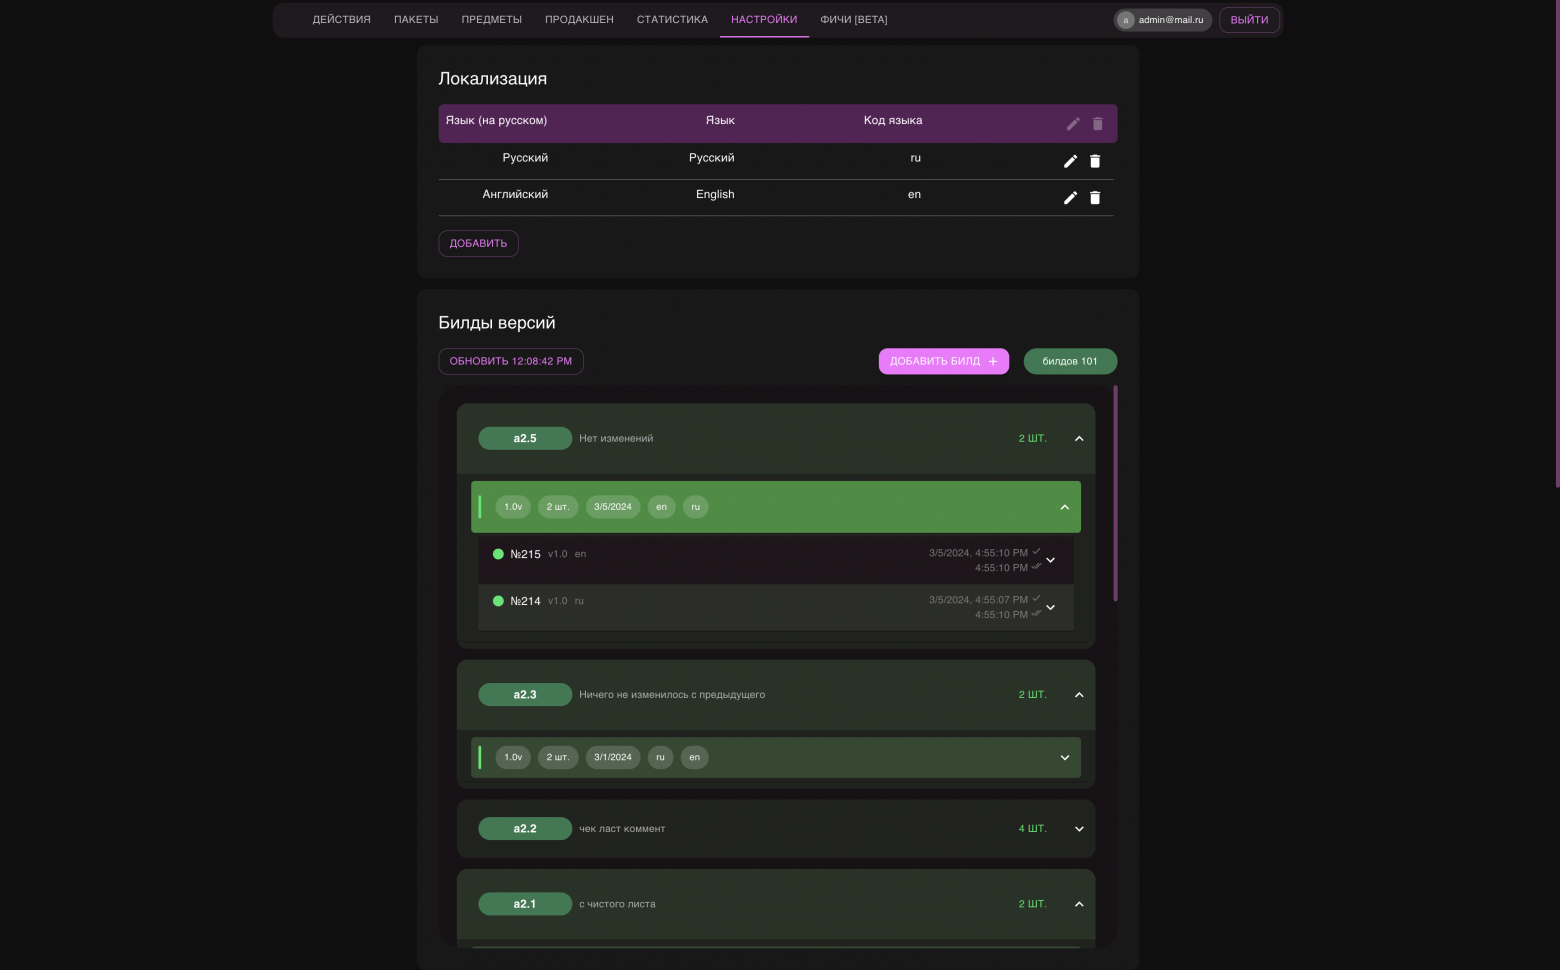This screenshot has height=970, width=1560.
Task: Expand the a2.2 version group
Action: 1079,829
